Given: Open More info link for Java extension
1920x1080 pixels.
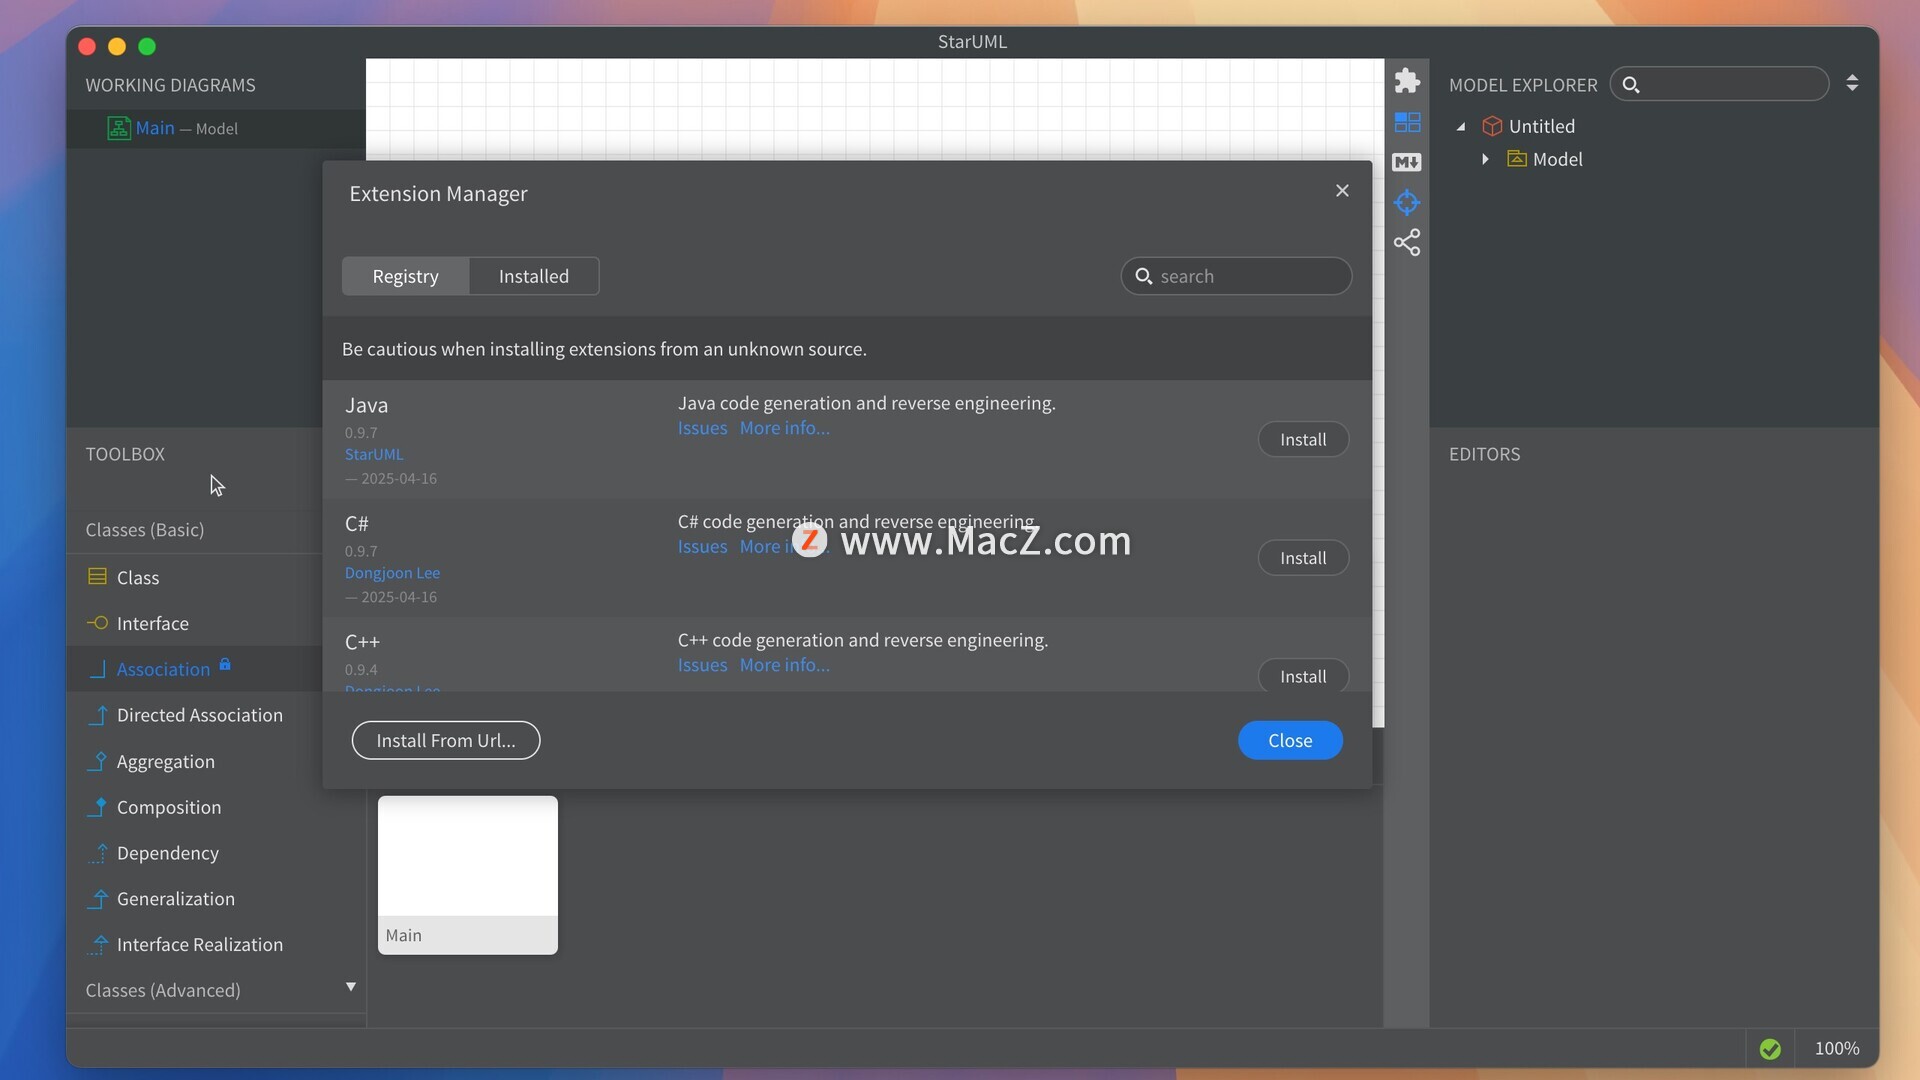Looking at the screenshot, I should (784, 428).
